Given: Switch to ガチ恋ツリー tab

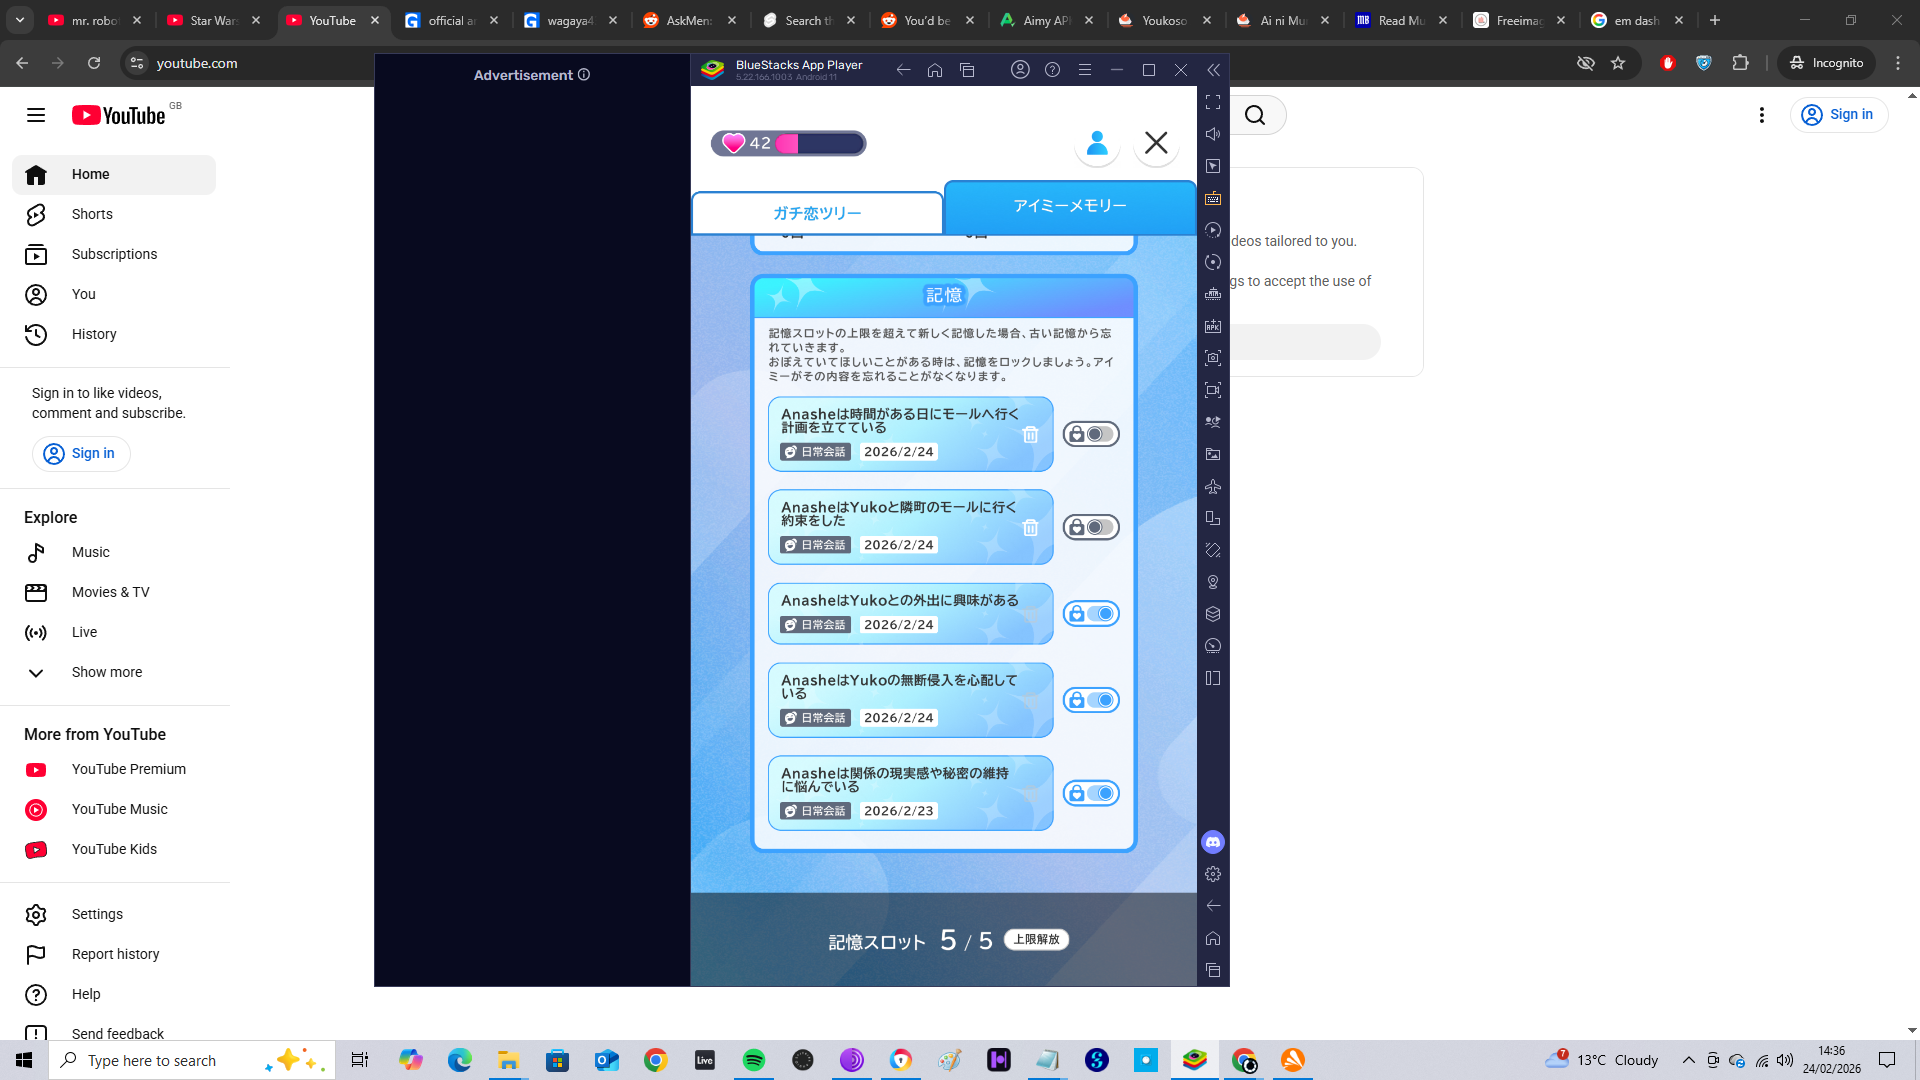Looking at the screenshot, I should [x=817, y=213].
